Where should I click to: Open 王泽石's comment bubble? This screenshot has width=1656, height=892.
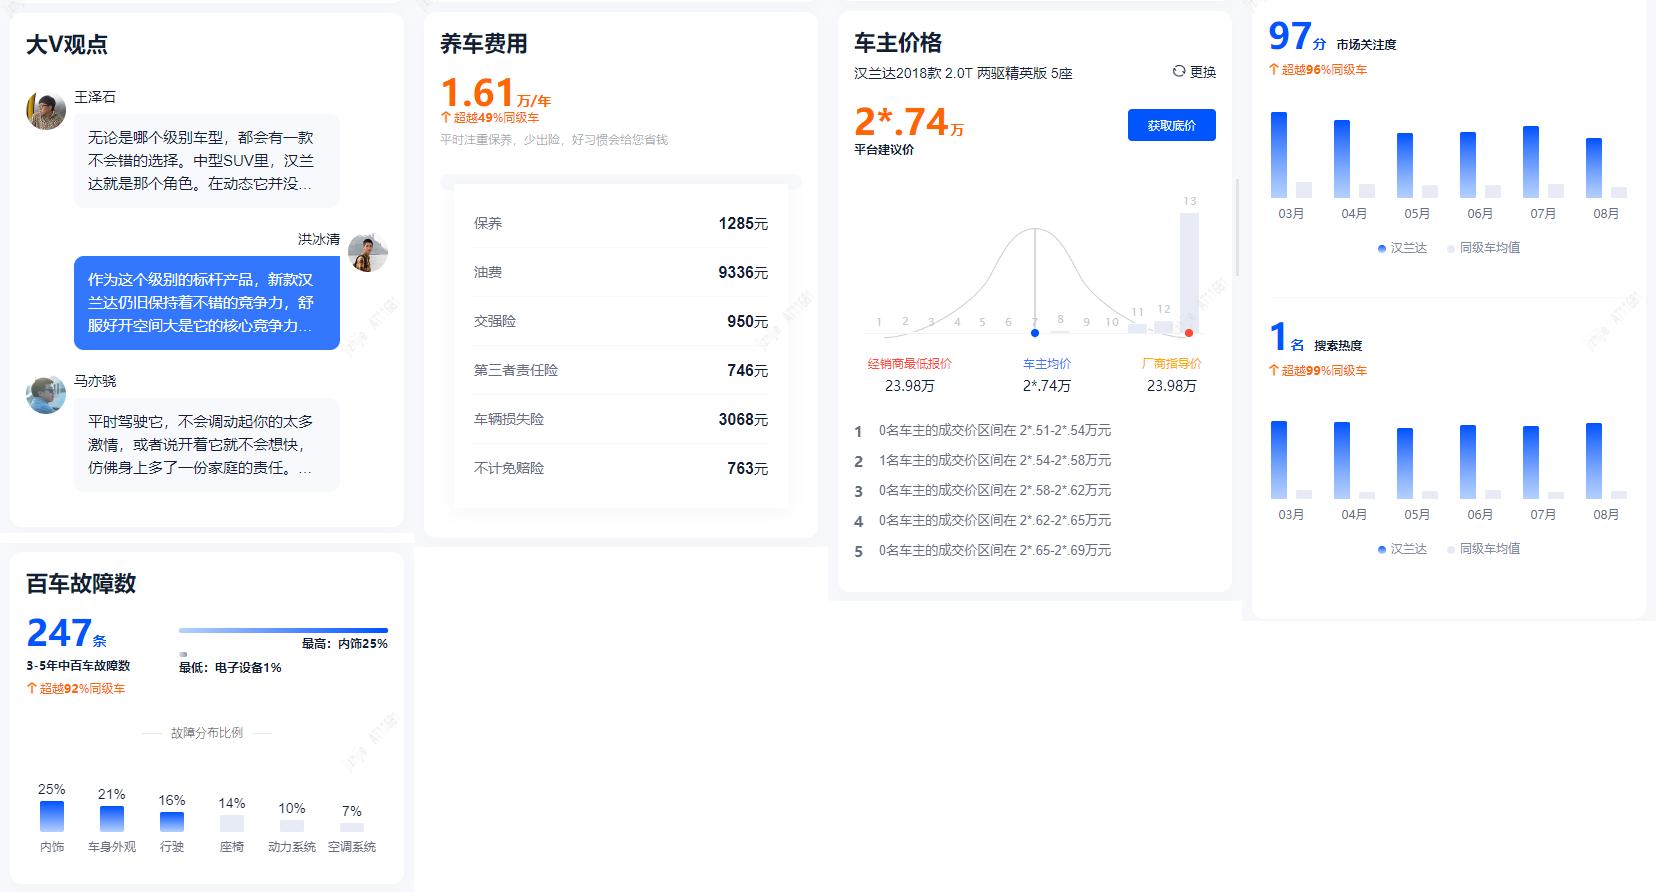click(x=207, y=161)
